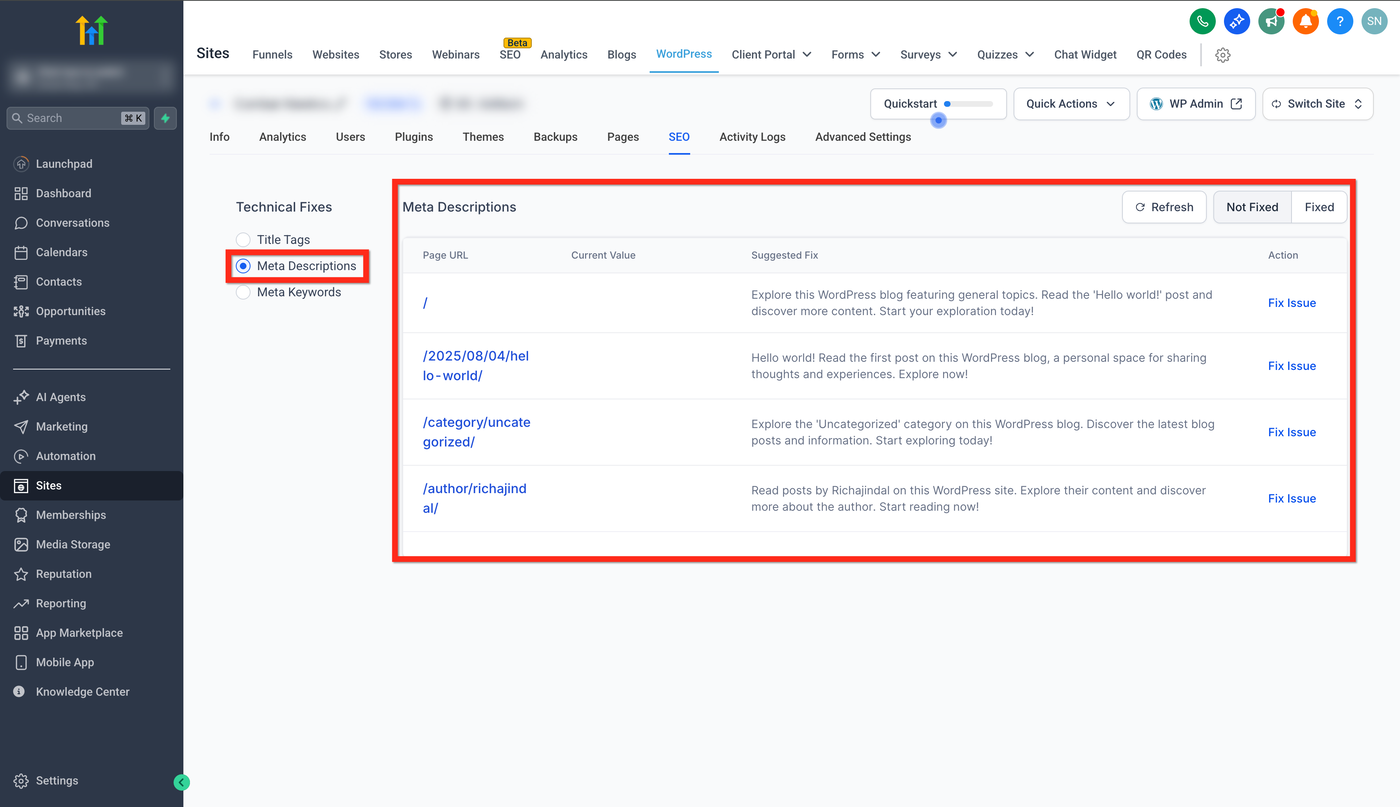Click Fix Issue for the / page
Image resolution: width=1400 pixels, height=807 pixels.
[x=1292, y=303]
